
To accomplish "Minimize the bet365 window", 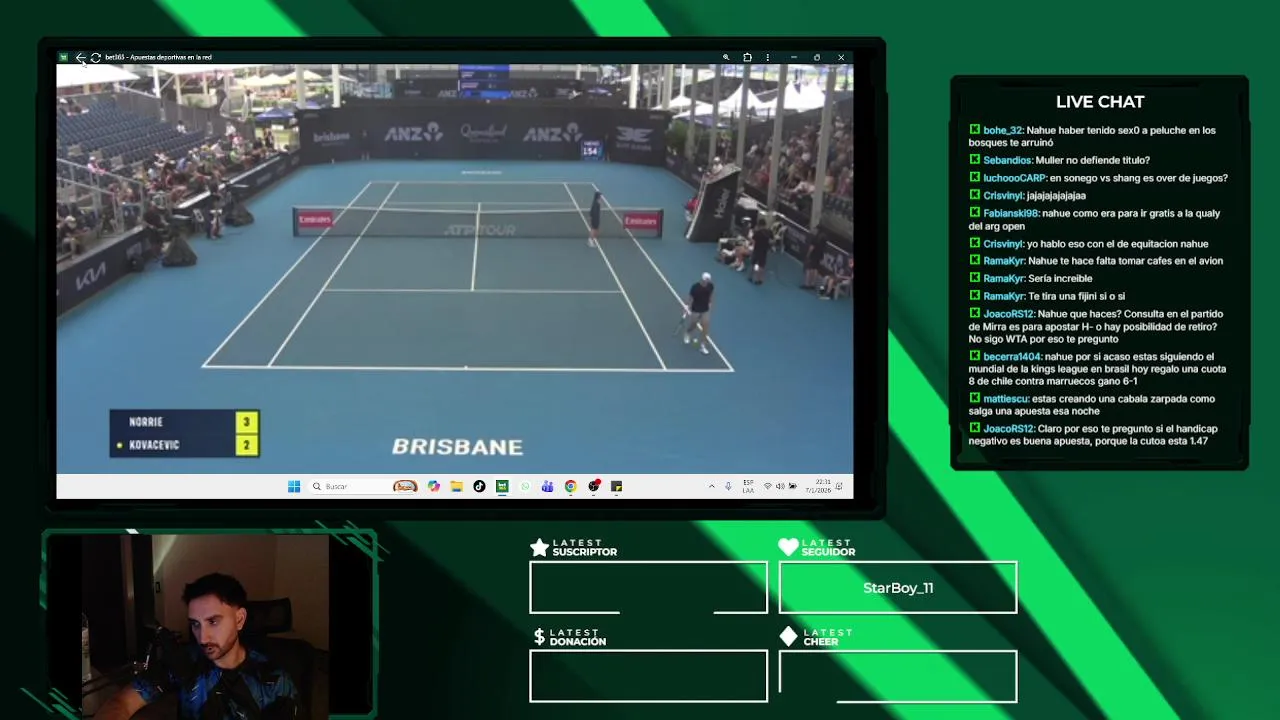I will point(793,57).
